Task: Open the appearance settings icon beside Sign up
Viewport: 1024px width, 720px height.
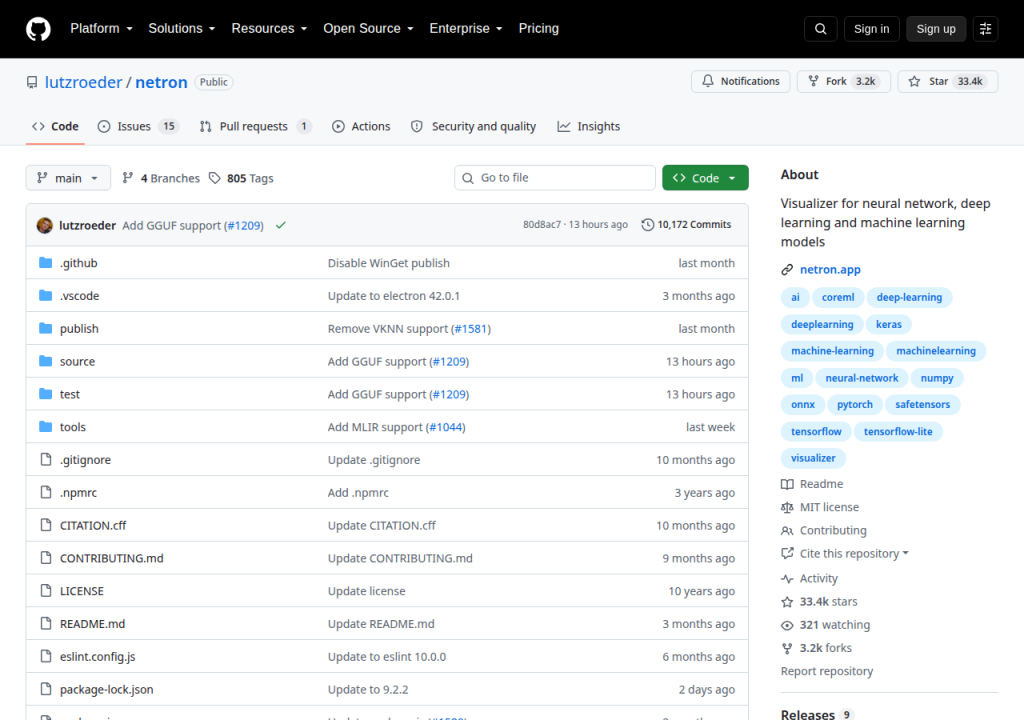Action: [x=985, y=29]
